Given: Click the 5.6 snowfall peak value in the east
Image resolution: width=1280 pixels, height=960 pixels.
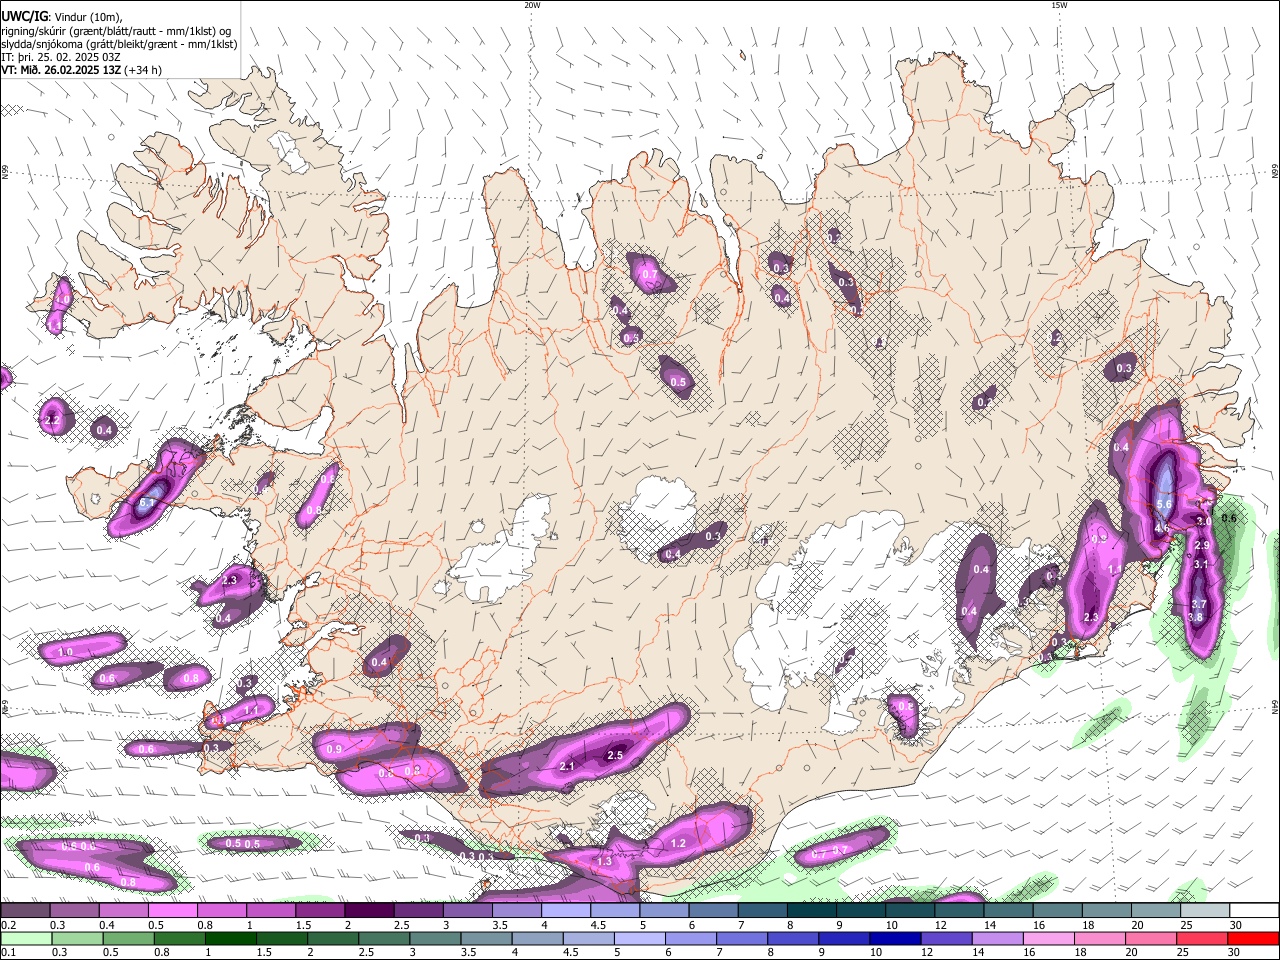Looking at the screenshot, I should (1164, 505).
